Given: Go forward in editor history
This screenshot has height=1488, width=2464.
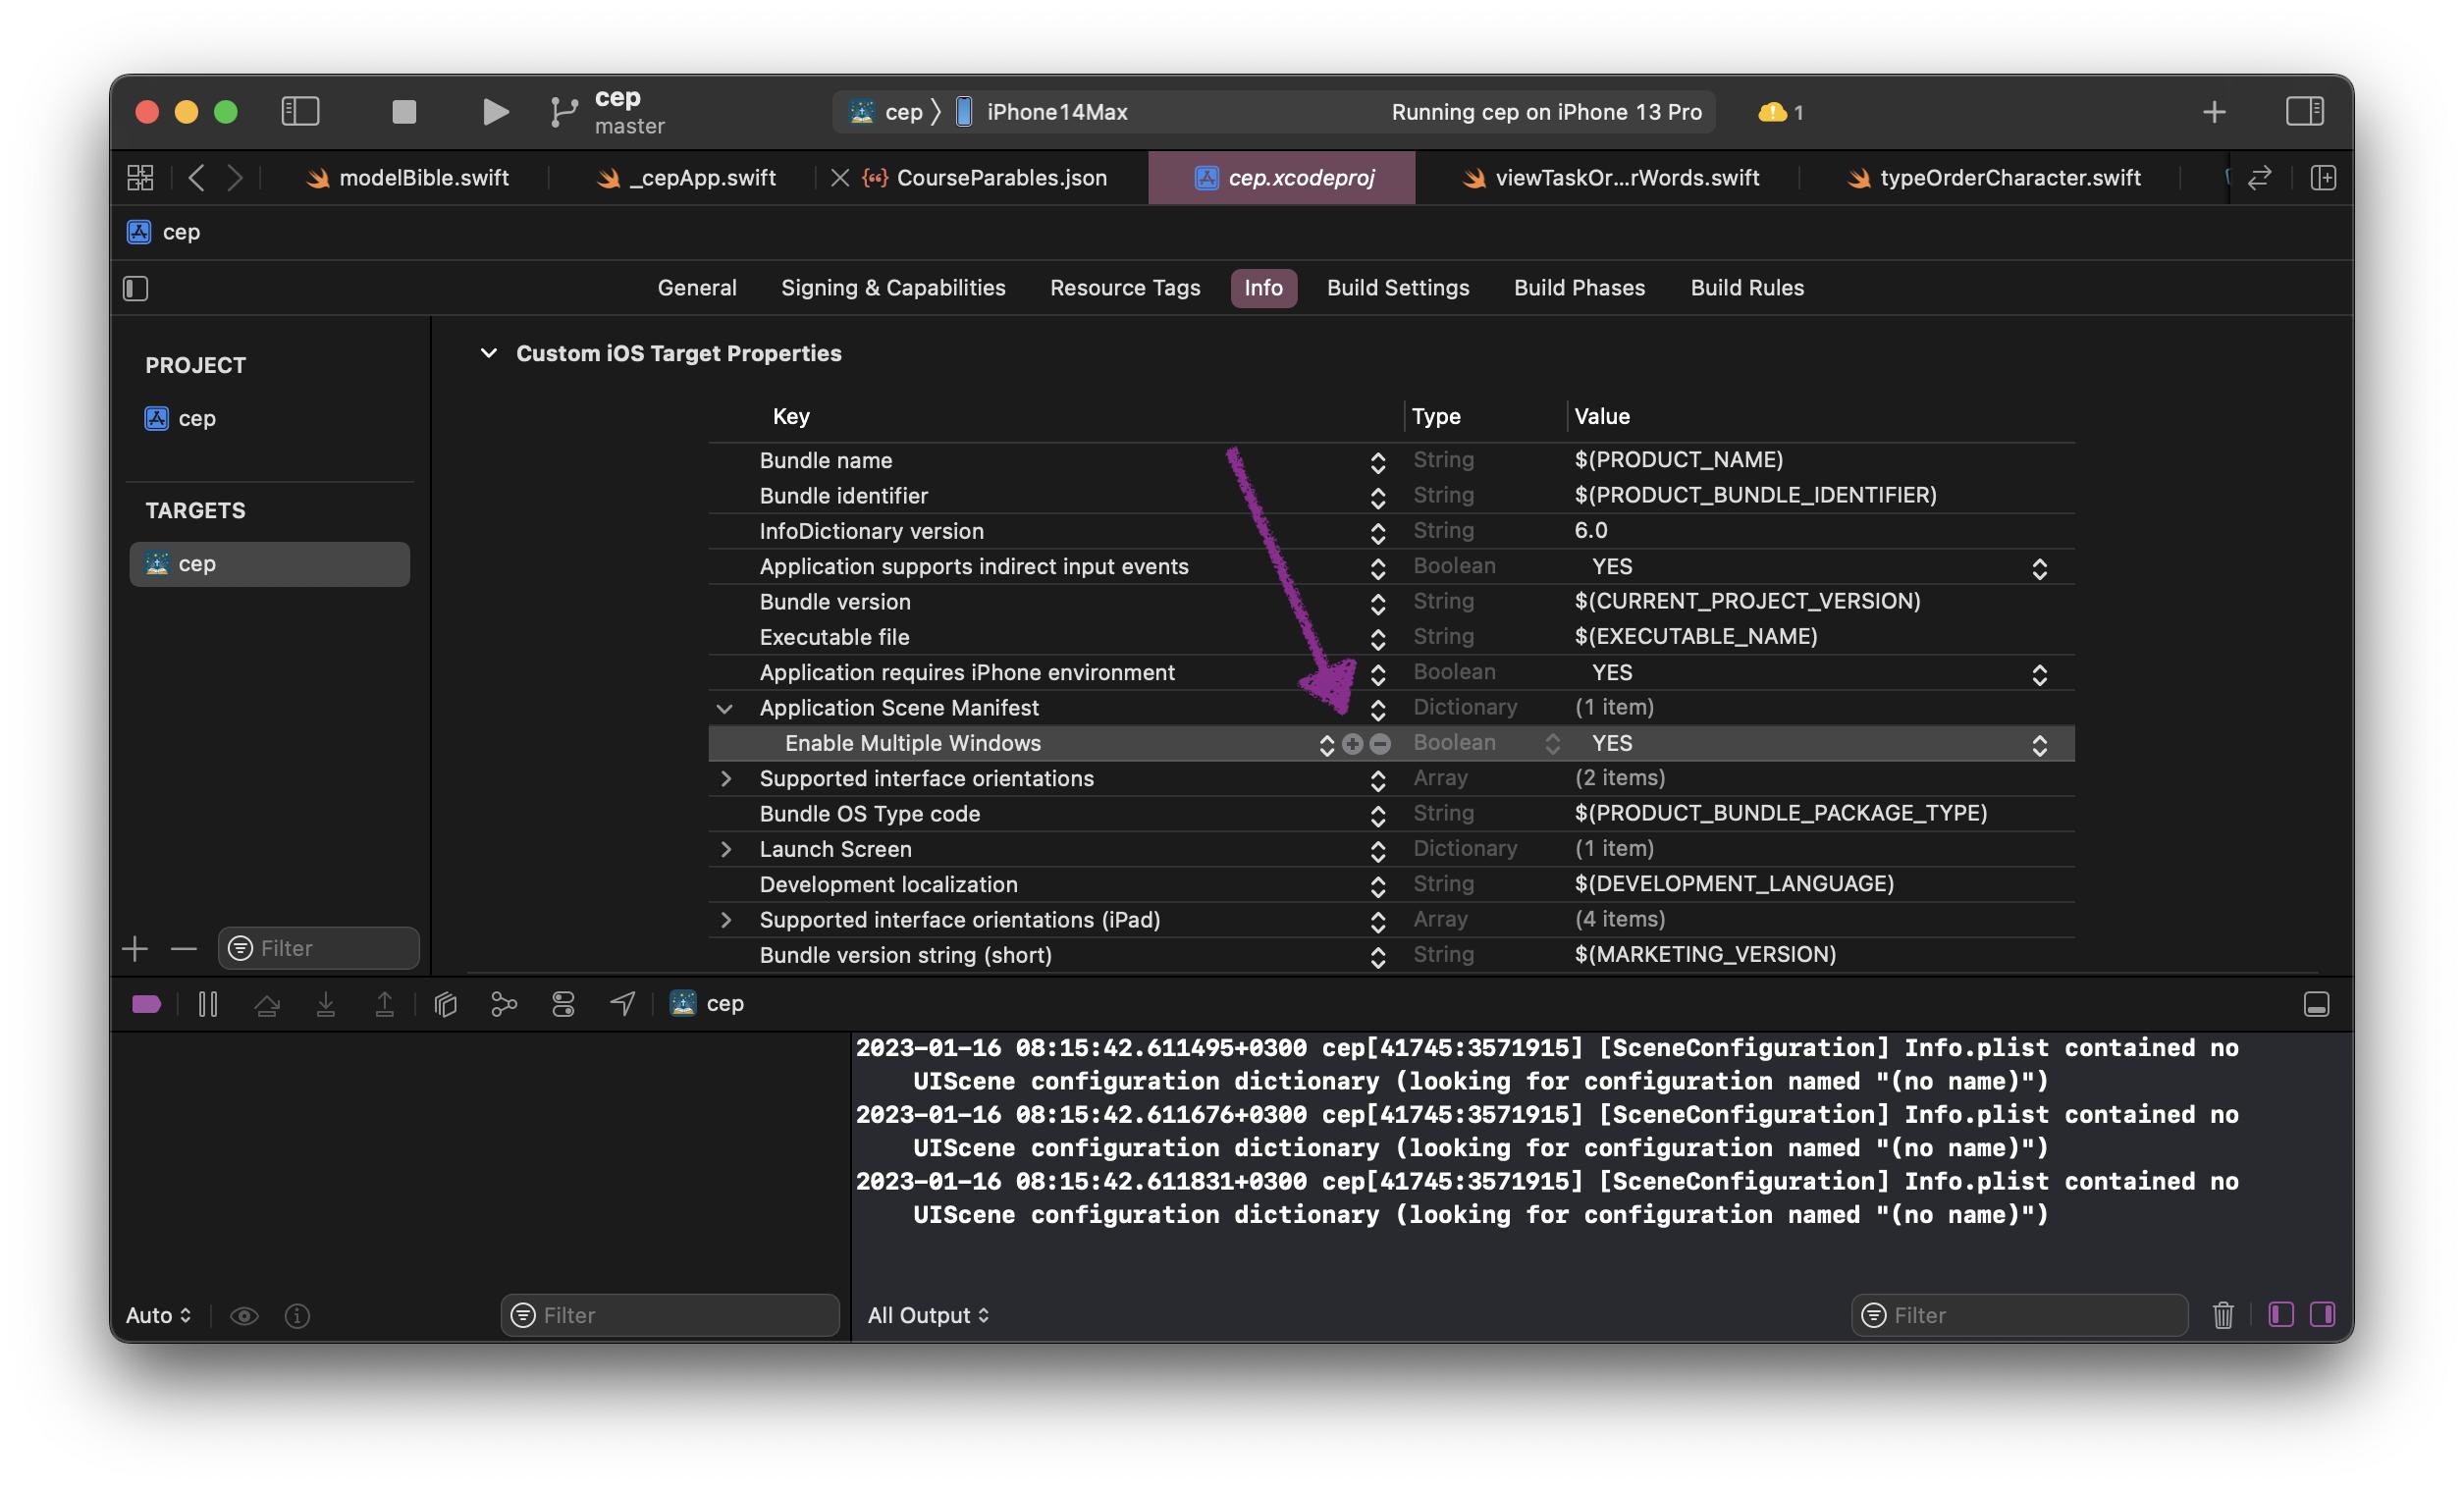Looking at the screenshot, I should click(x=235, y=178).
